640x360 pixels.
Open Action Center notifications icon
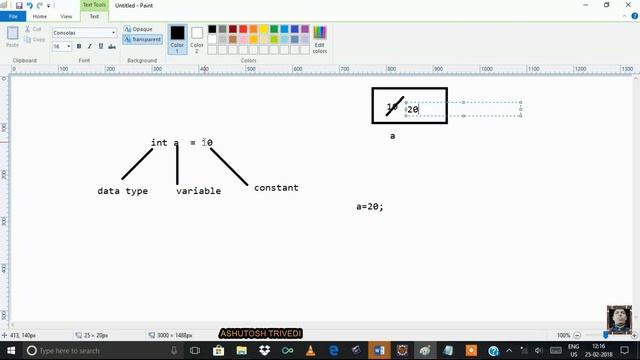pos(624,351)
